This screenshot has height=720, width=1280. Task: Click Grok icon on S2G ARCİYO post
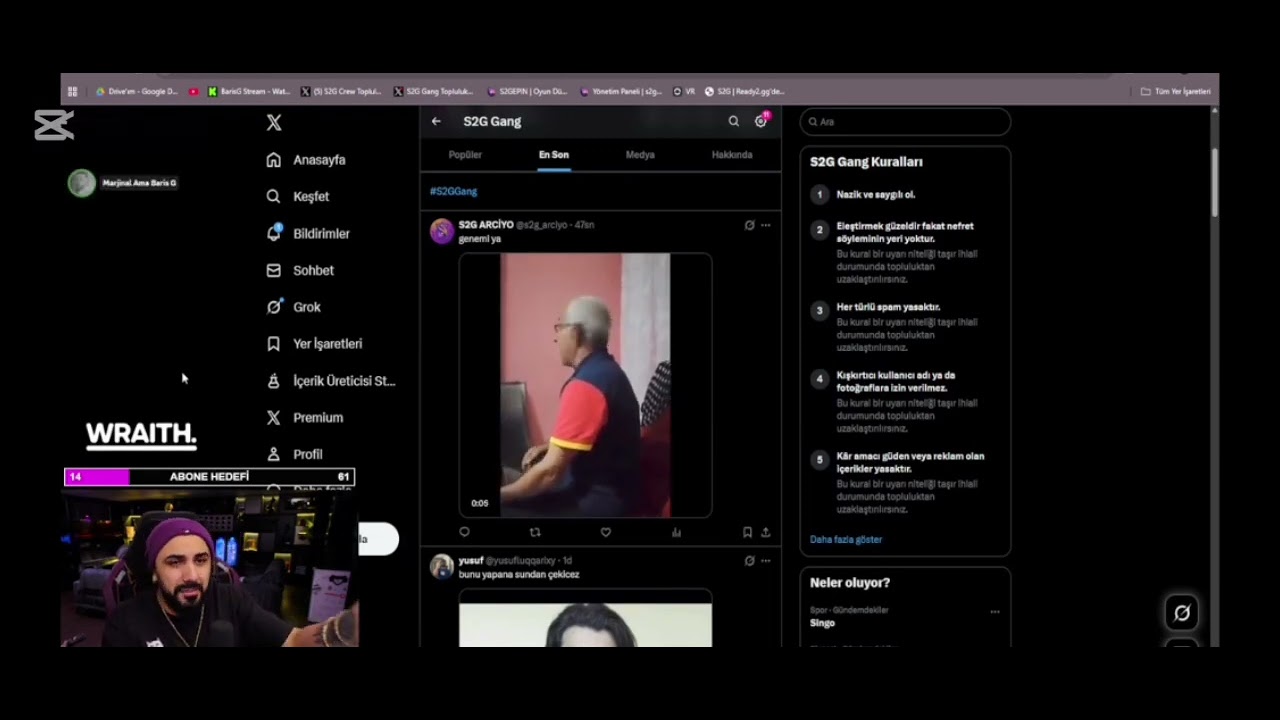click(749, 225)
